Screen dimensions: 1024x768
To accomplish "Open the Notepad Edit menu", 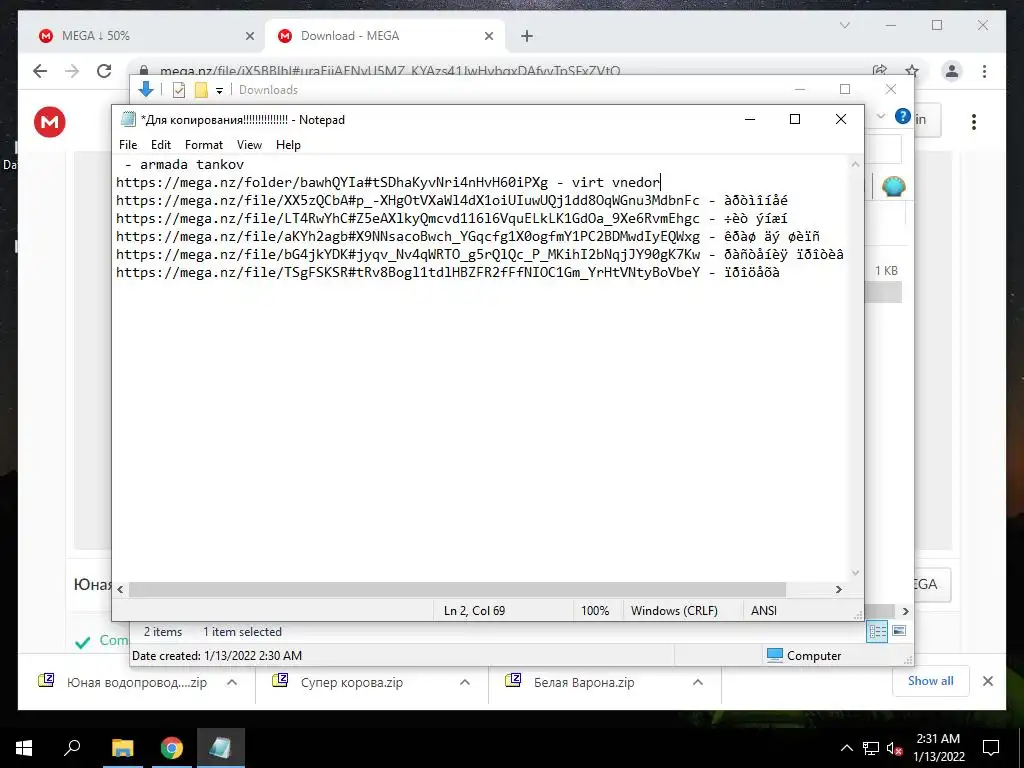I will coord(161,145).
